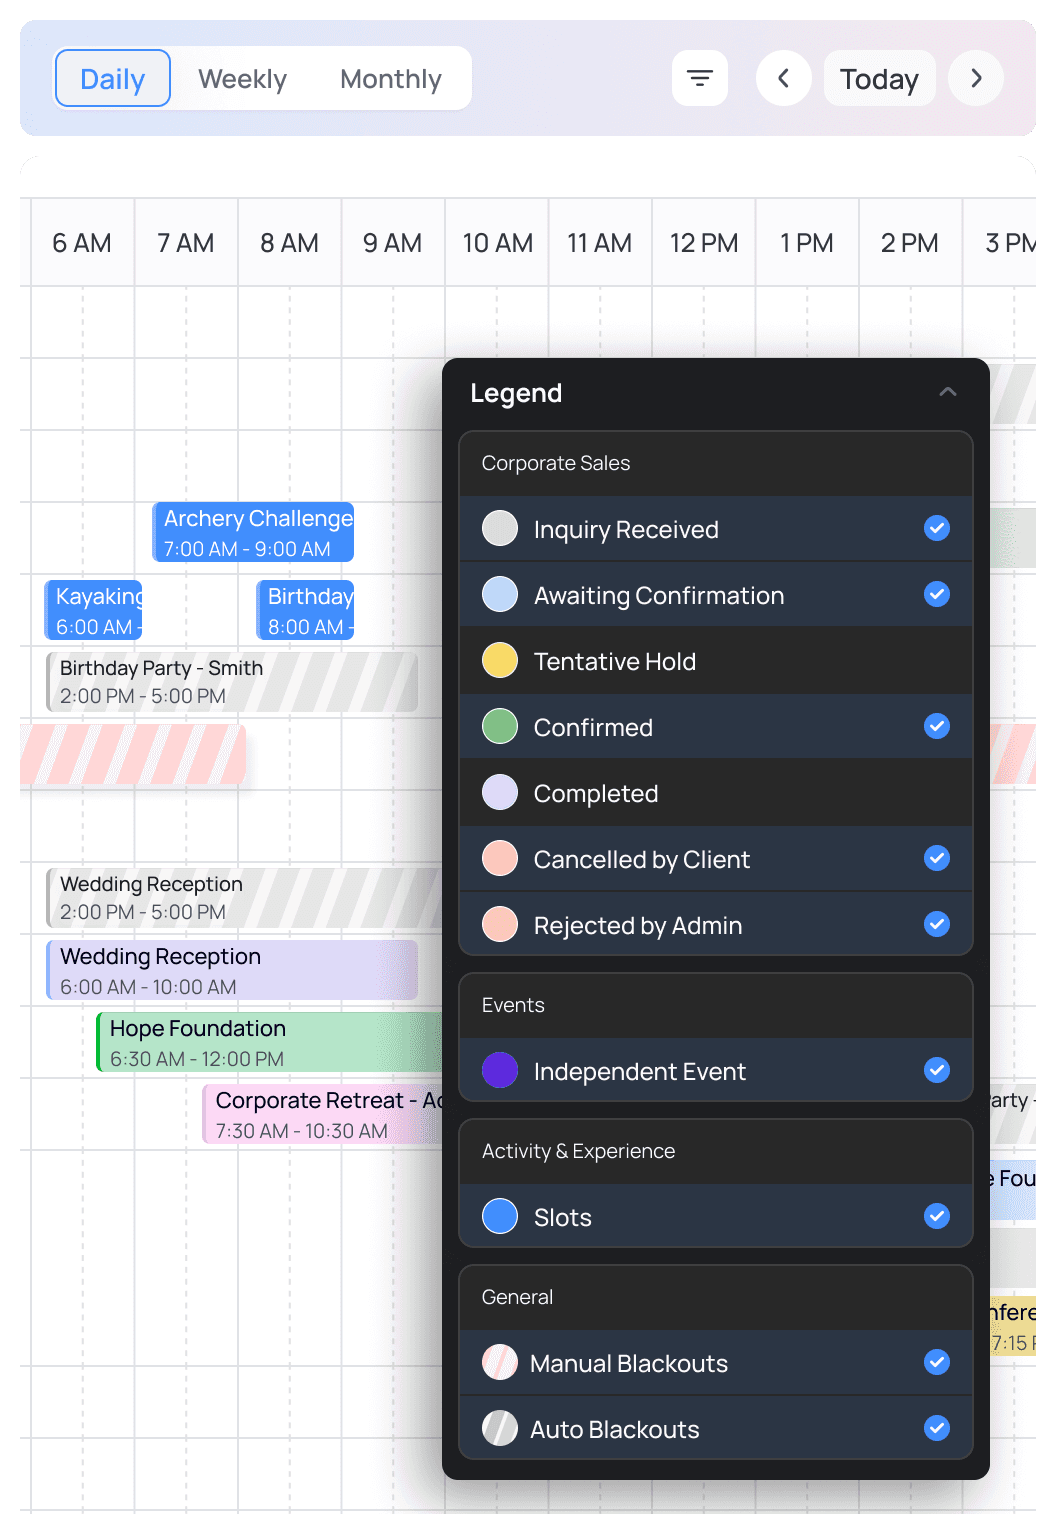1056x1514 pixels.
Task: Toggle Rejected by Admin visibility
Action: pos(937,924)
